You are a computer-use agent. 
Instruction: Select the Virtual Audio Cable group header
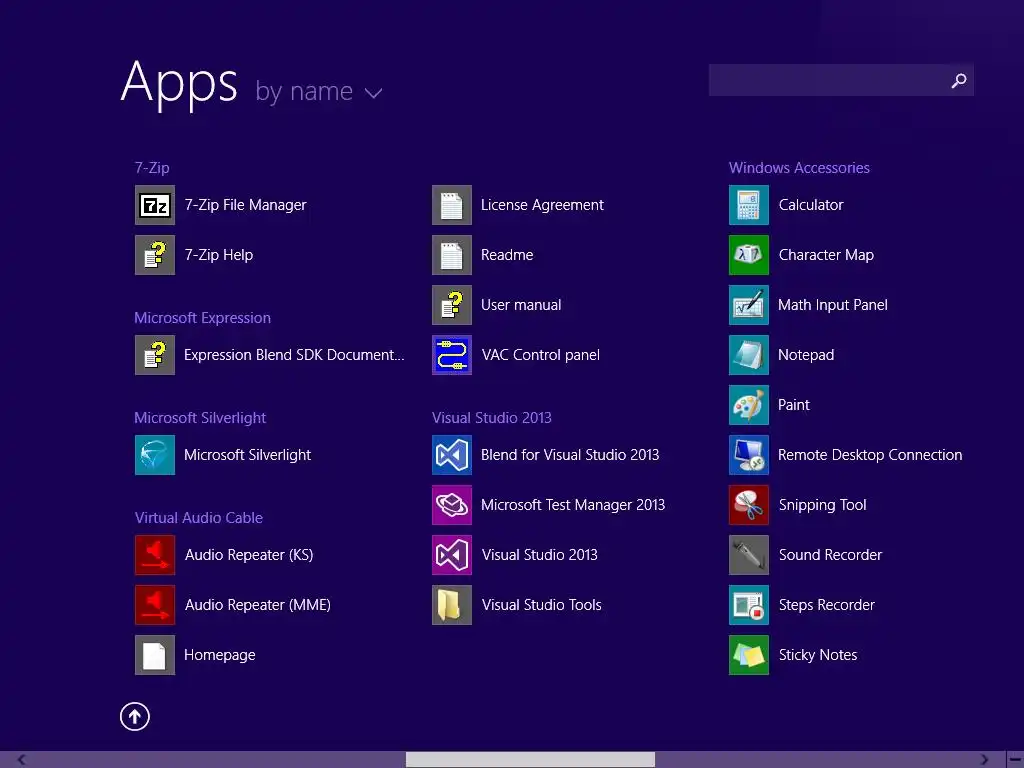point(199,518)
